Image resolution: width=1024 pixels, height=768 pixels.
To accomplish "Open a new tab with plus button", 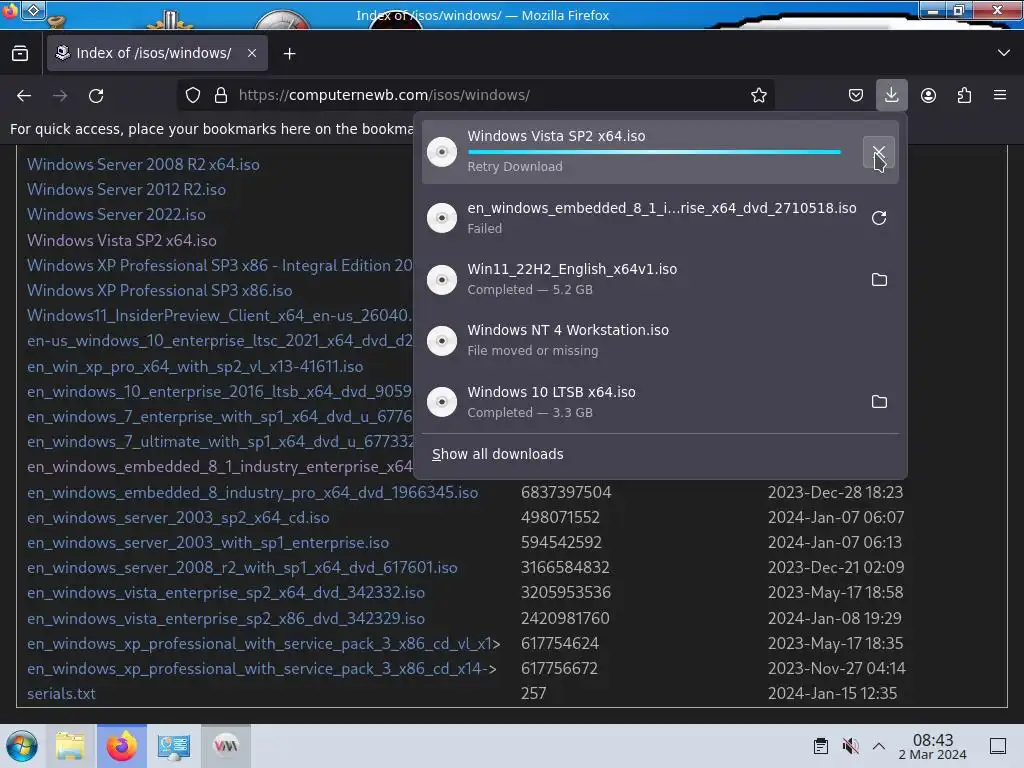I will click(289, 54).
